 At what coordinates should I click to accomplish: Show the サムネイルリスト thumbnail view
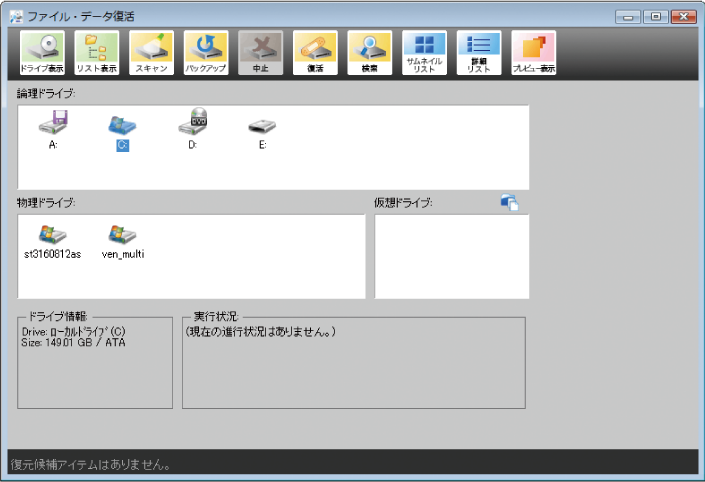424,53
